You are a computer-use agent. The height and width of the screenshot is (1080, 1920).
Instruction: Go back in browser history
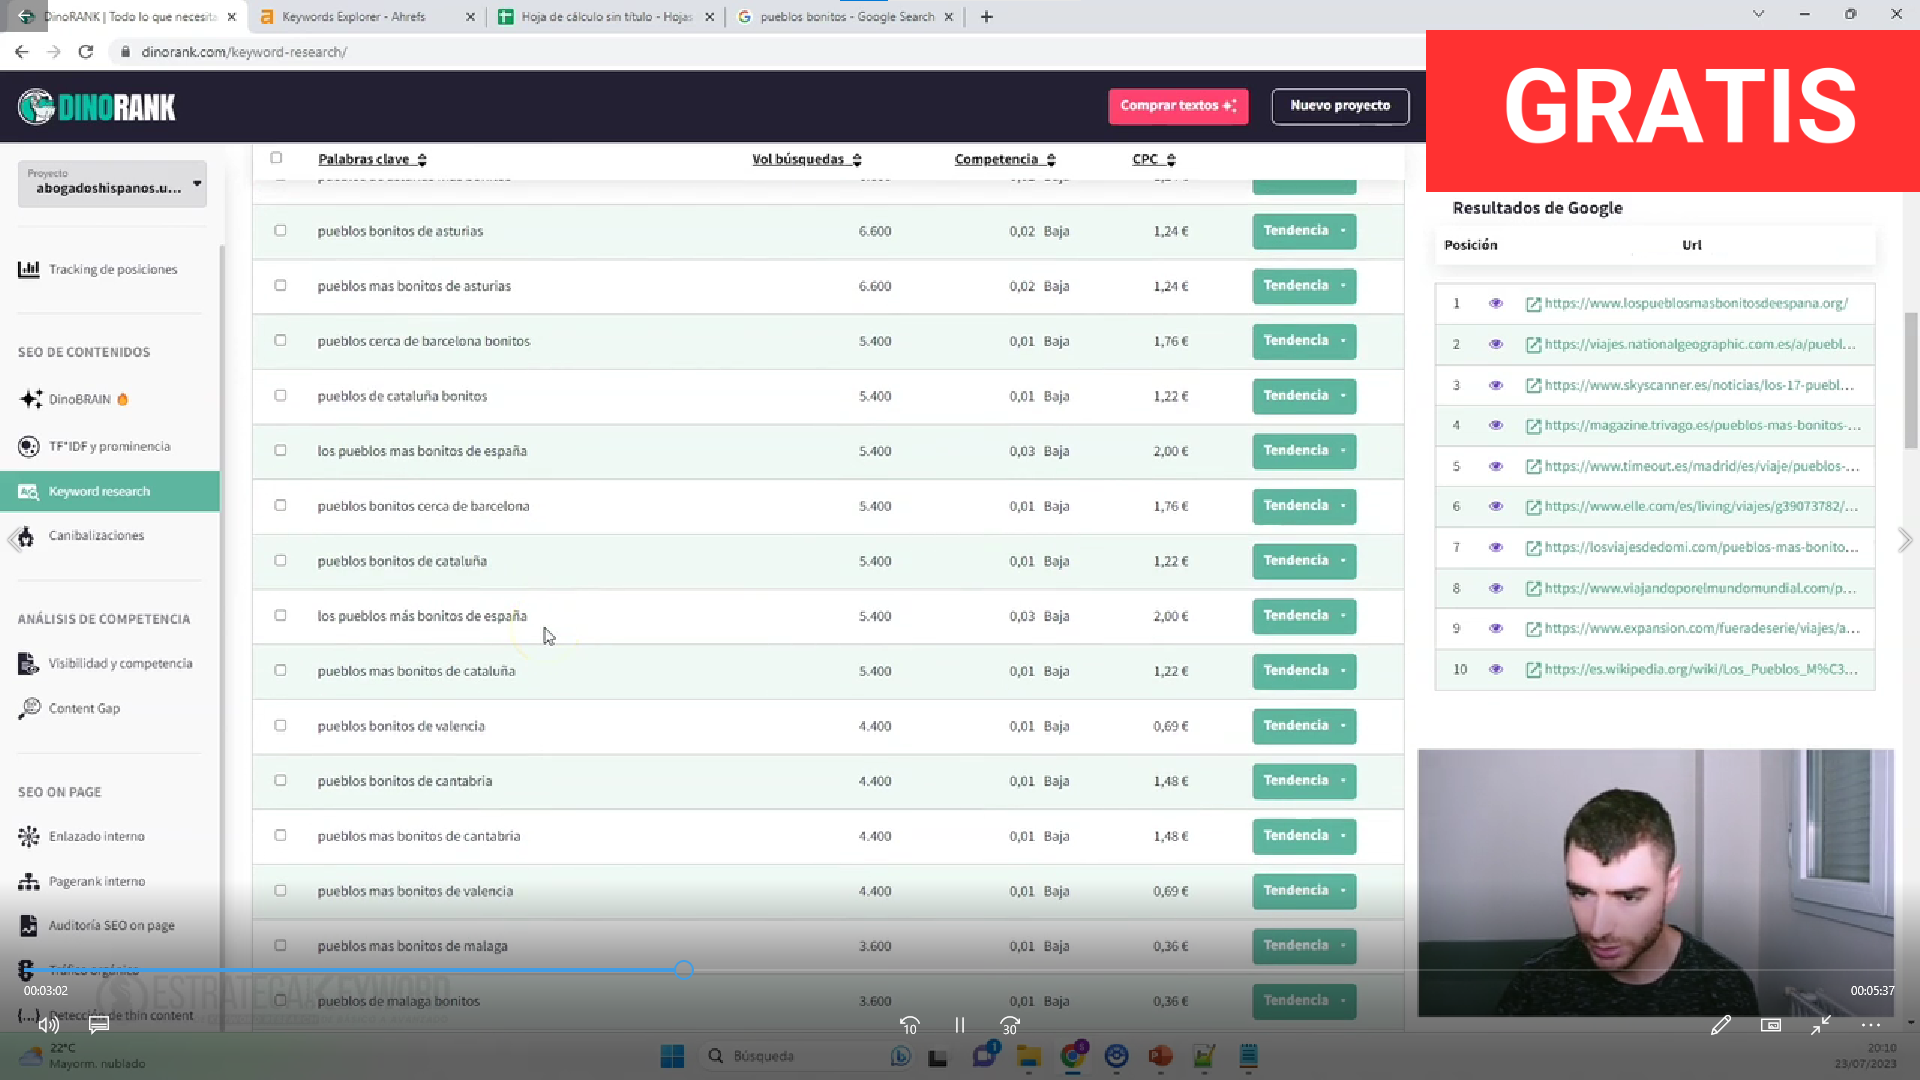tap(22, 52)
